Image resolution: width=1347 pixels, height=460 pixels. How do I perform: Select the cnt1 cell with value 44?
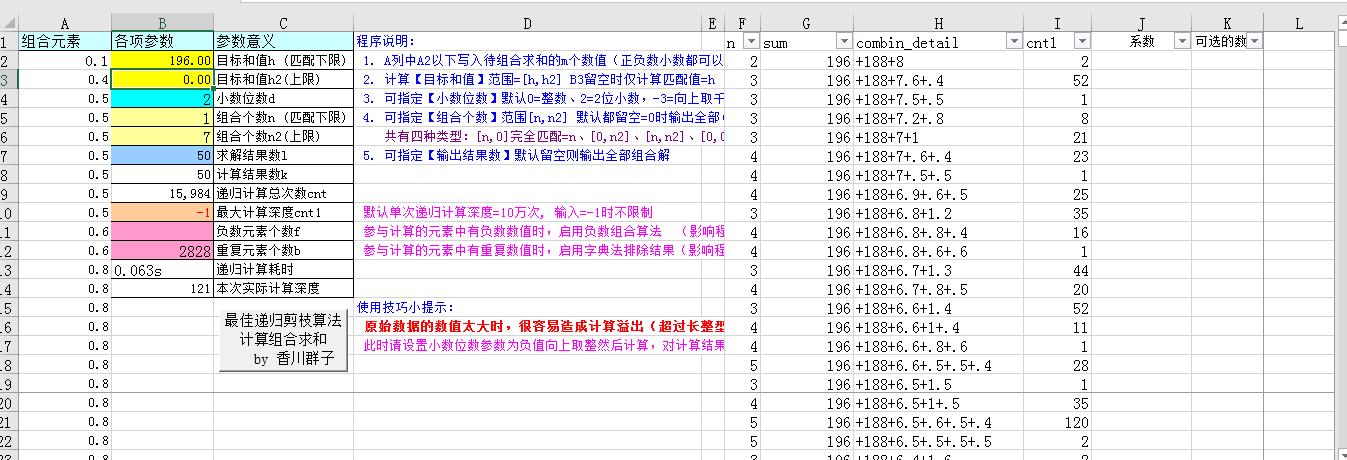(x=1058, y=269)
